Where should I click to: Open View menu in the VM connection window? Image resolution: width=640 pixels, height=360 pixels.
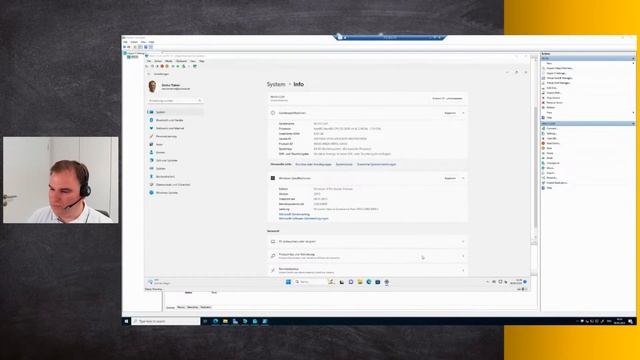point(193,61)
